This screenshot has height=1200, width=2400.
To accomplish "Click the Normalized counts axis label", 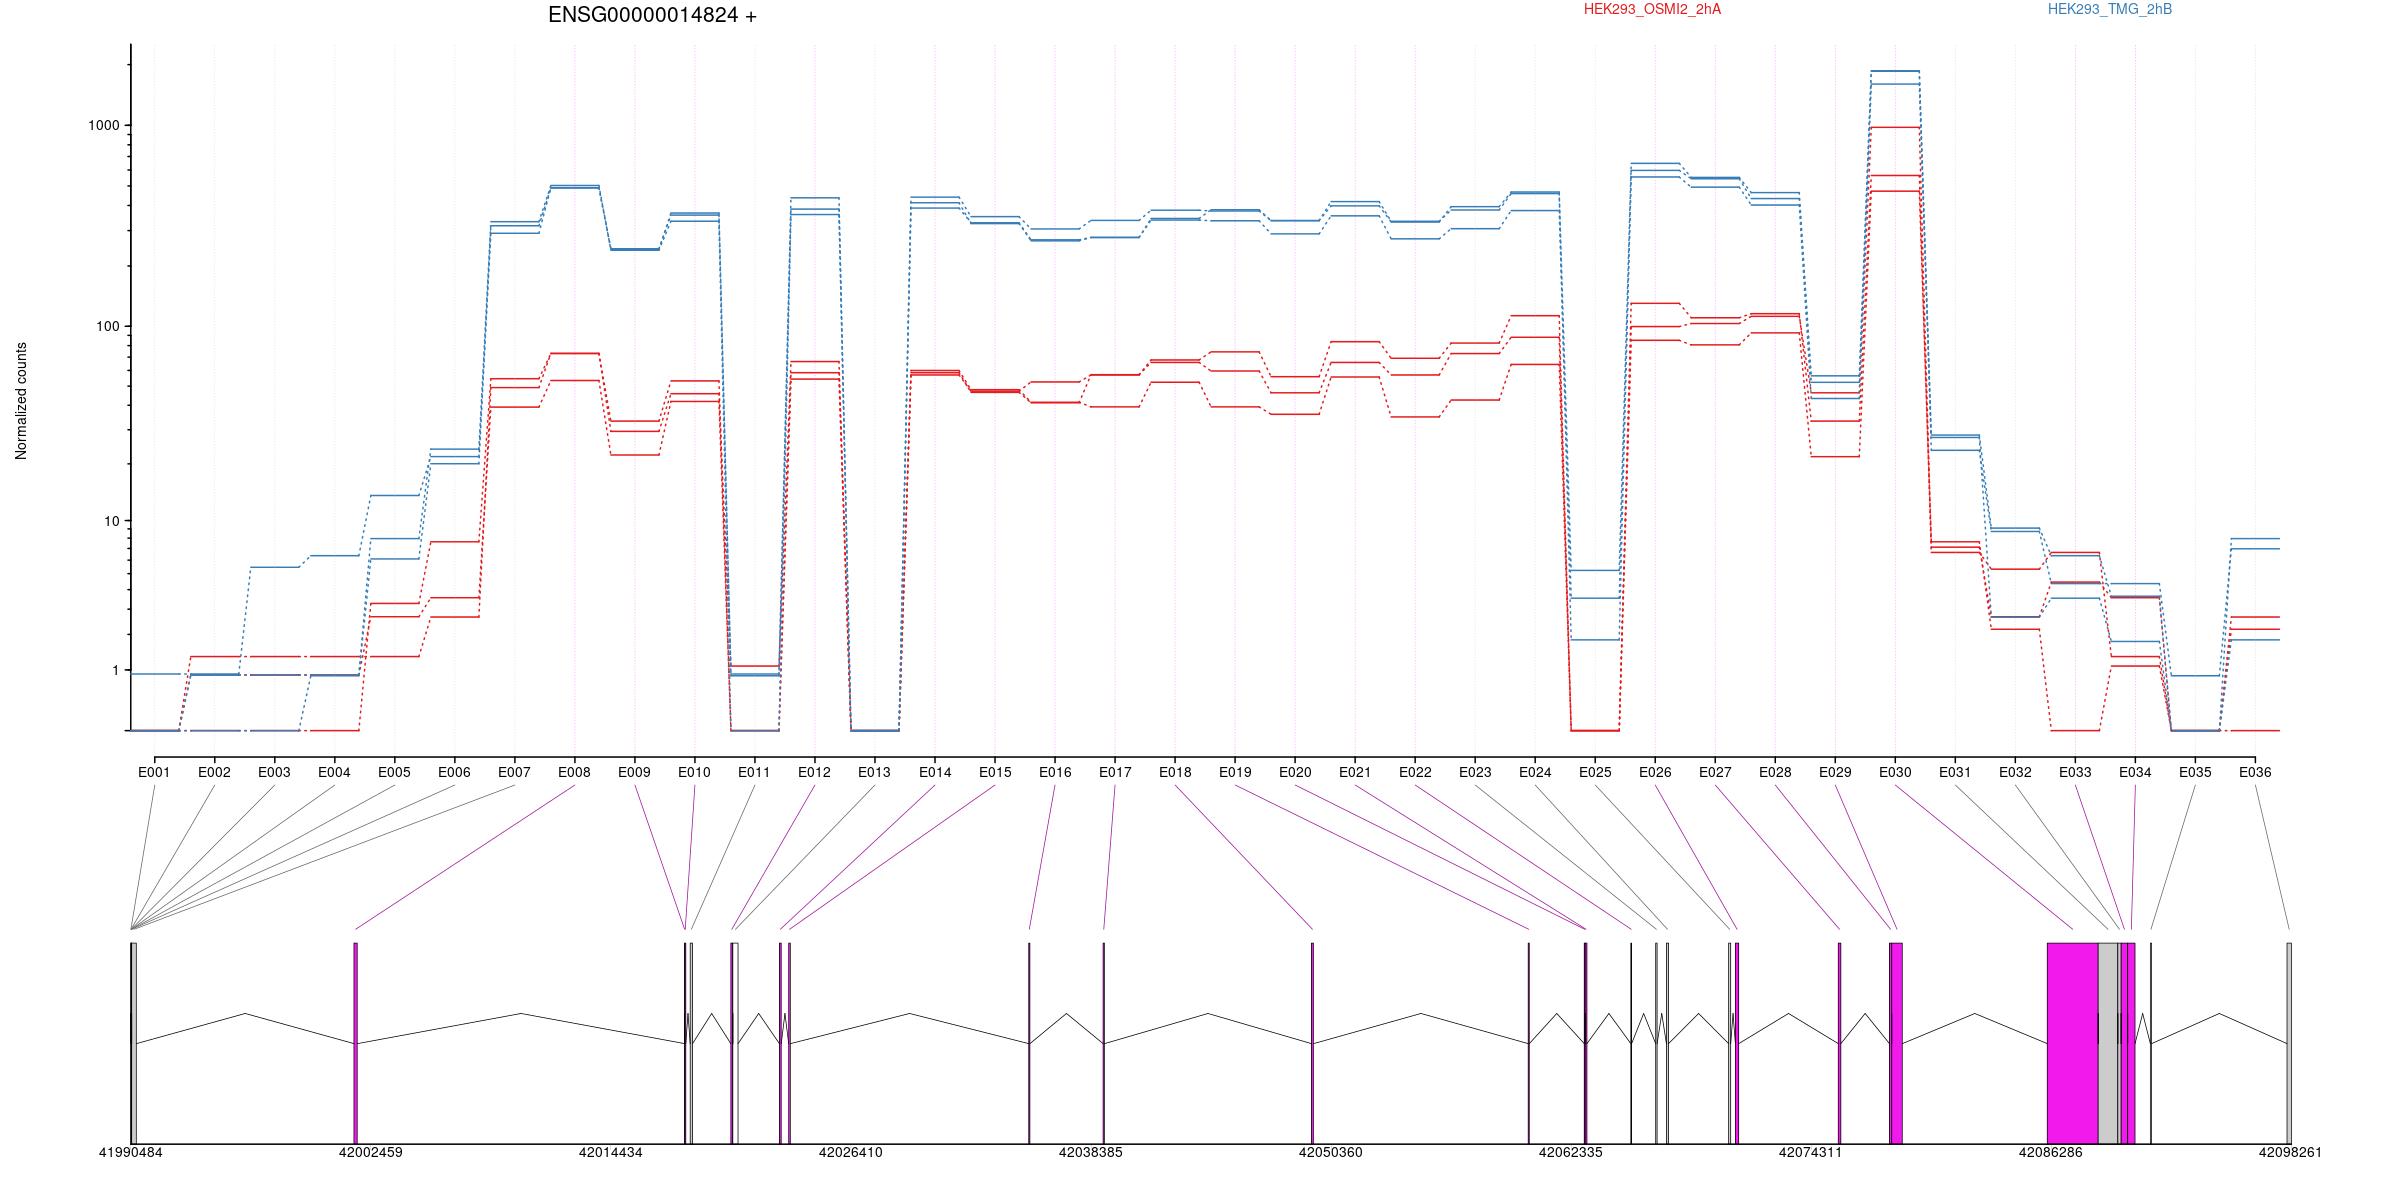I will pyautogui.click(x=21, y=401).
